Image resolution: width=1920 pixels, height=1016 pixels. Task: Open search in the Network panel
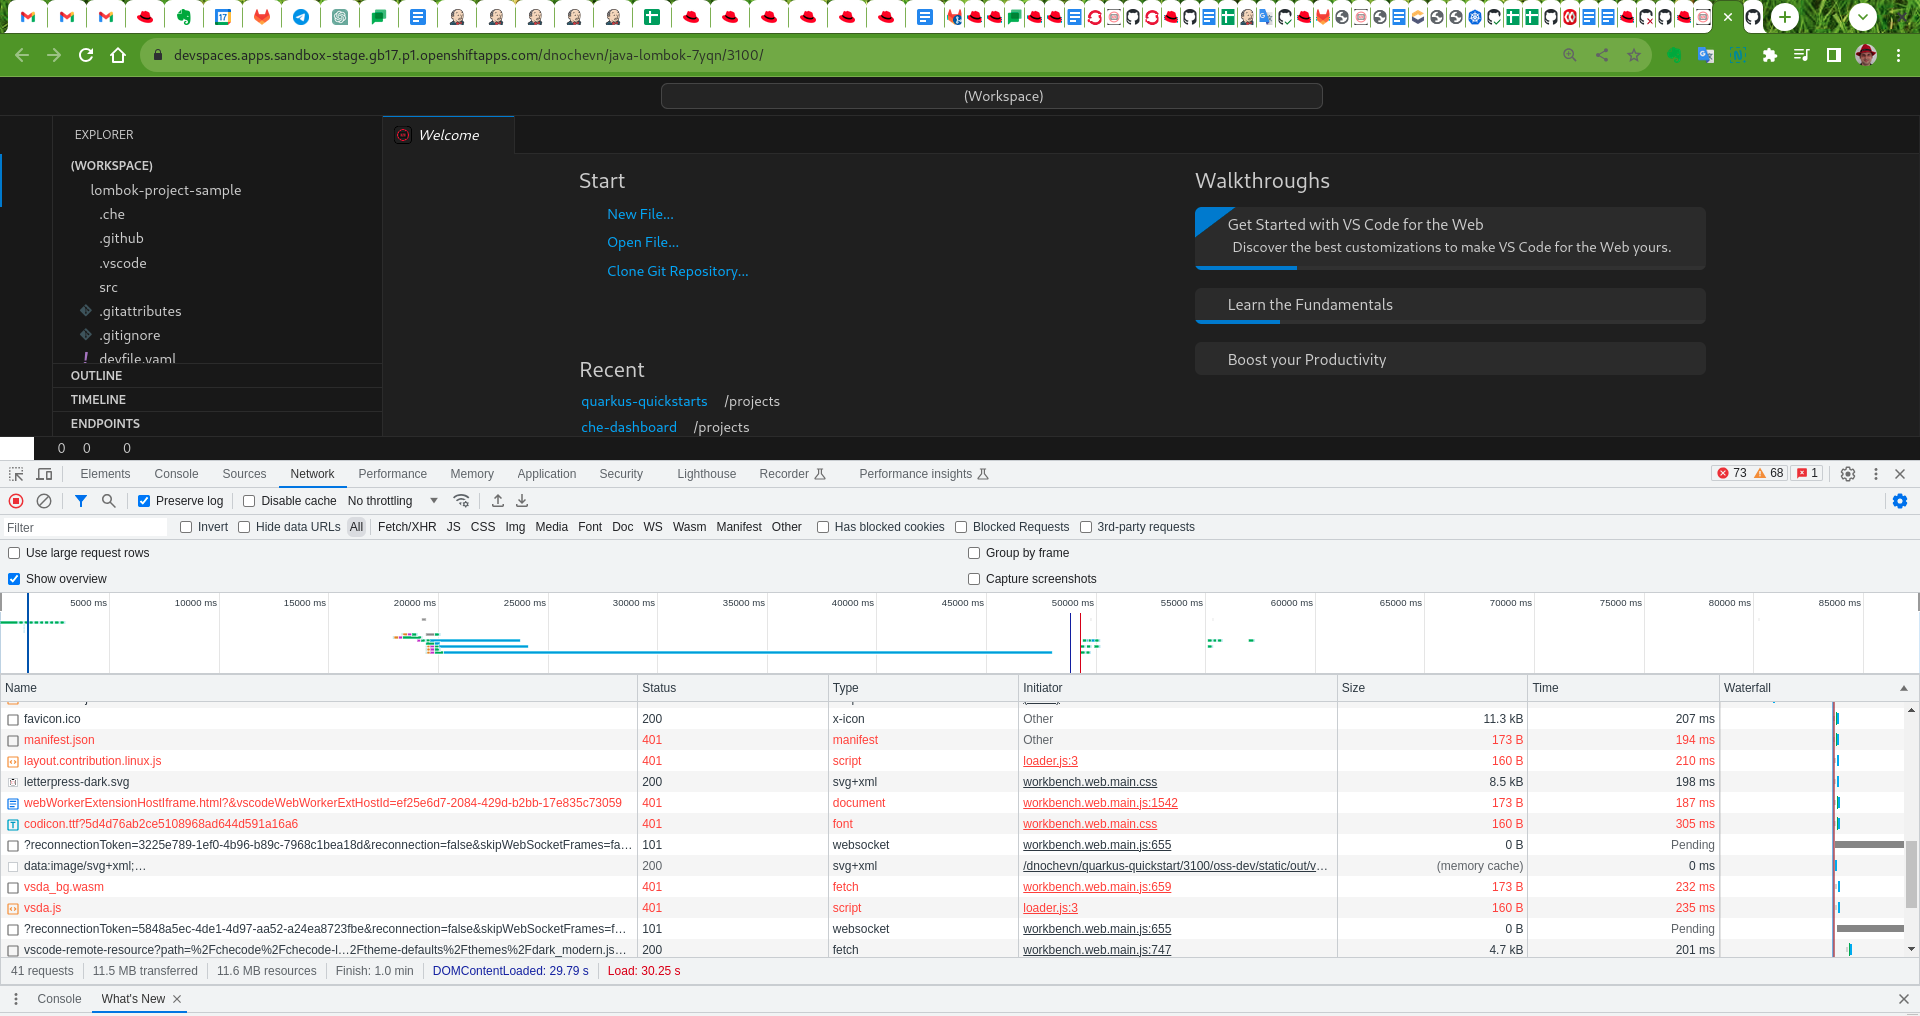(x=109, y=501)
